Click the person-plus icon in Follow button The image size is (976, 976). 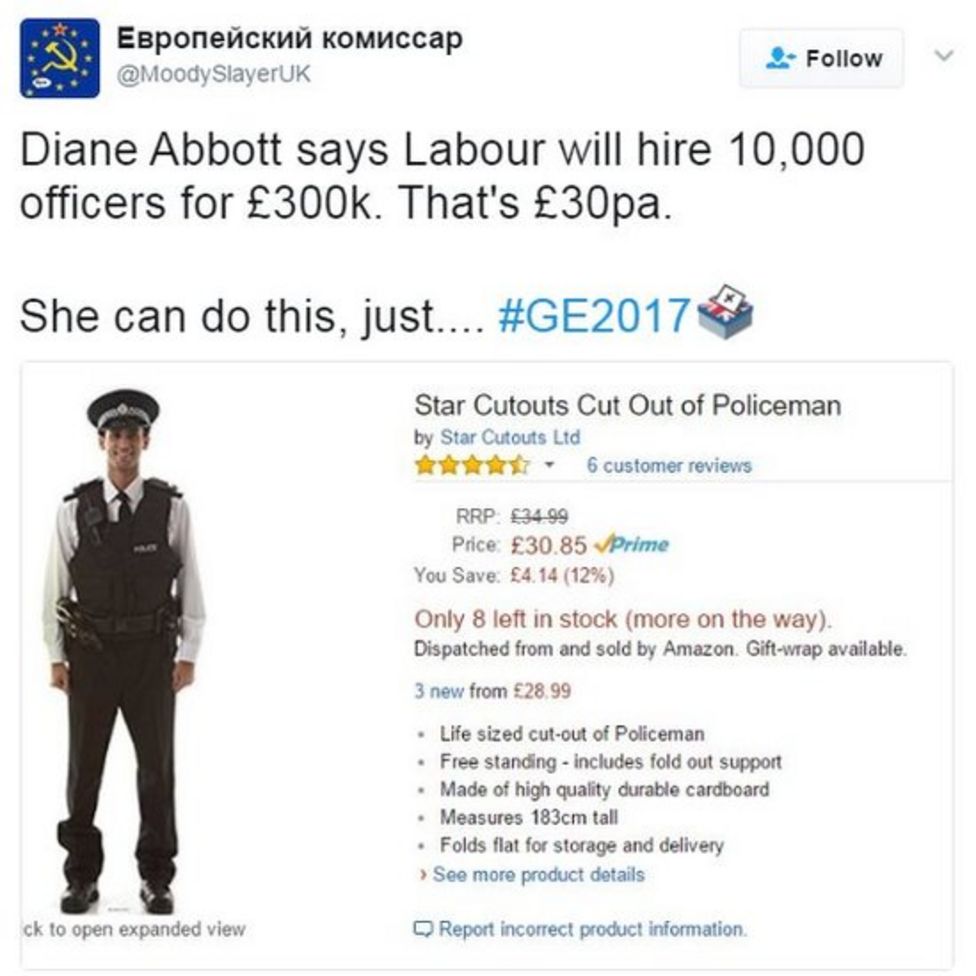[x=780, y=58]
